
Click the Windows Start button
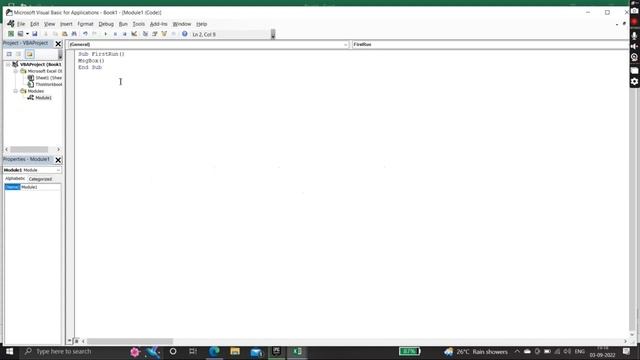[9, 351]
